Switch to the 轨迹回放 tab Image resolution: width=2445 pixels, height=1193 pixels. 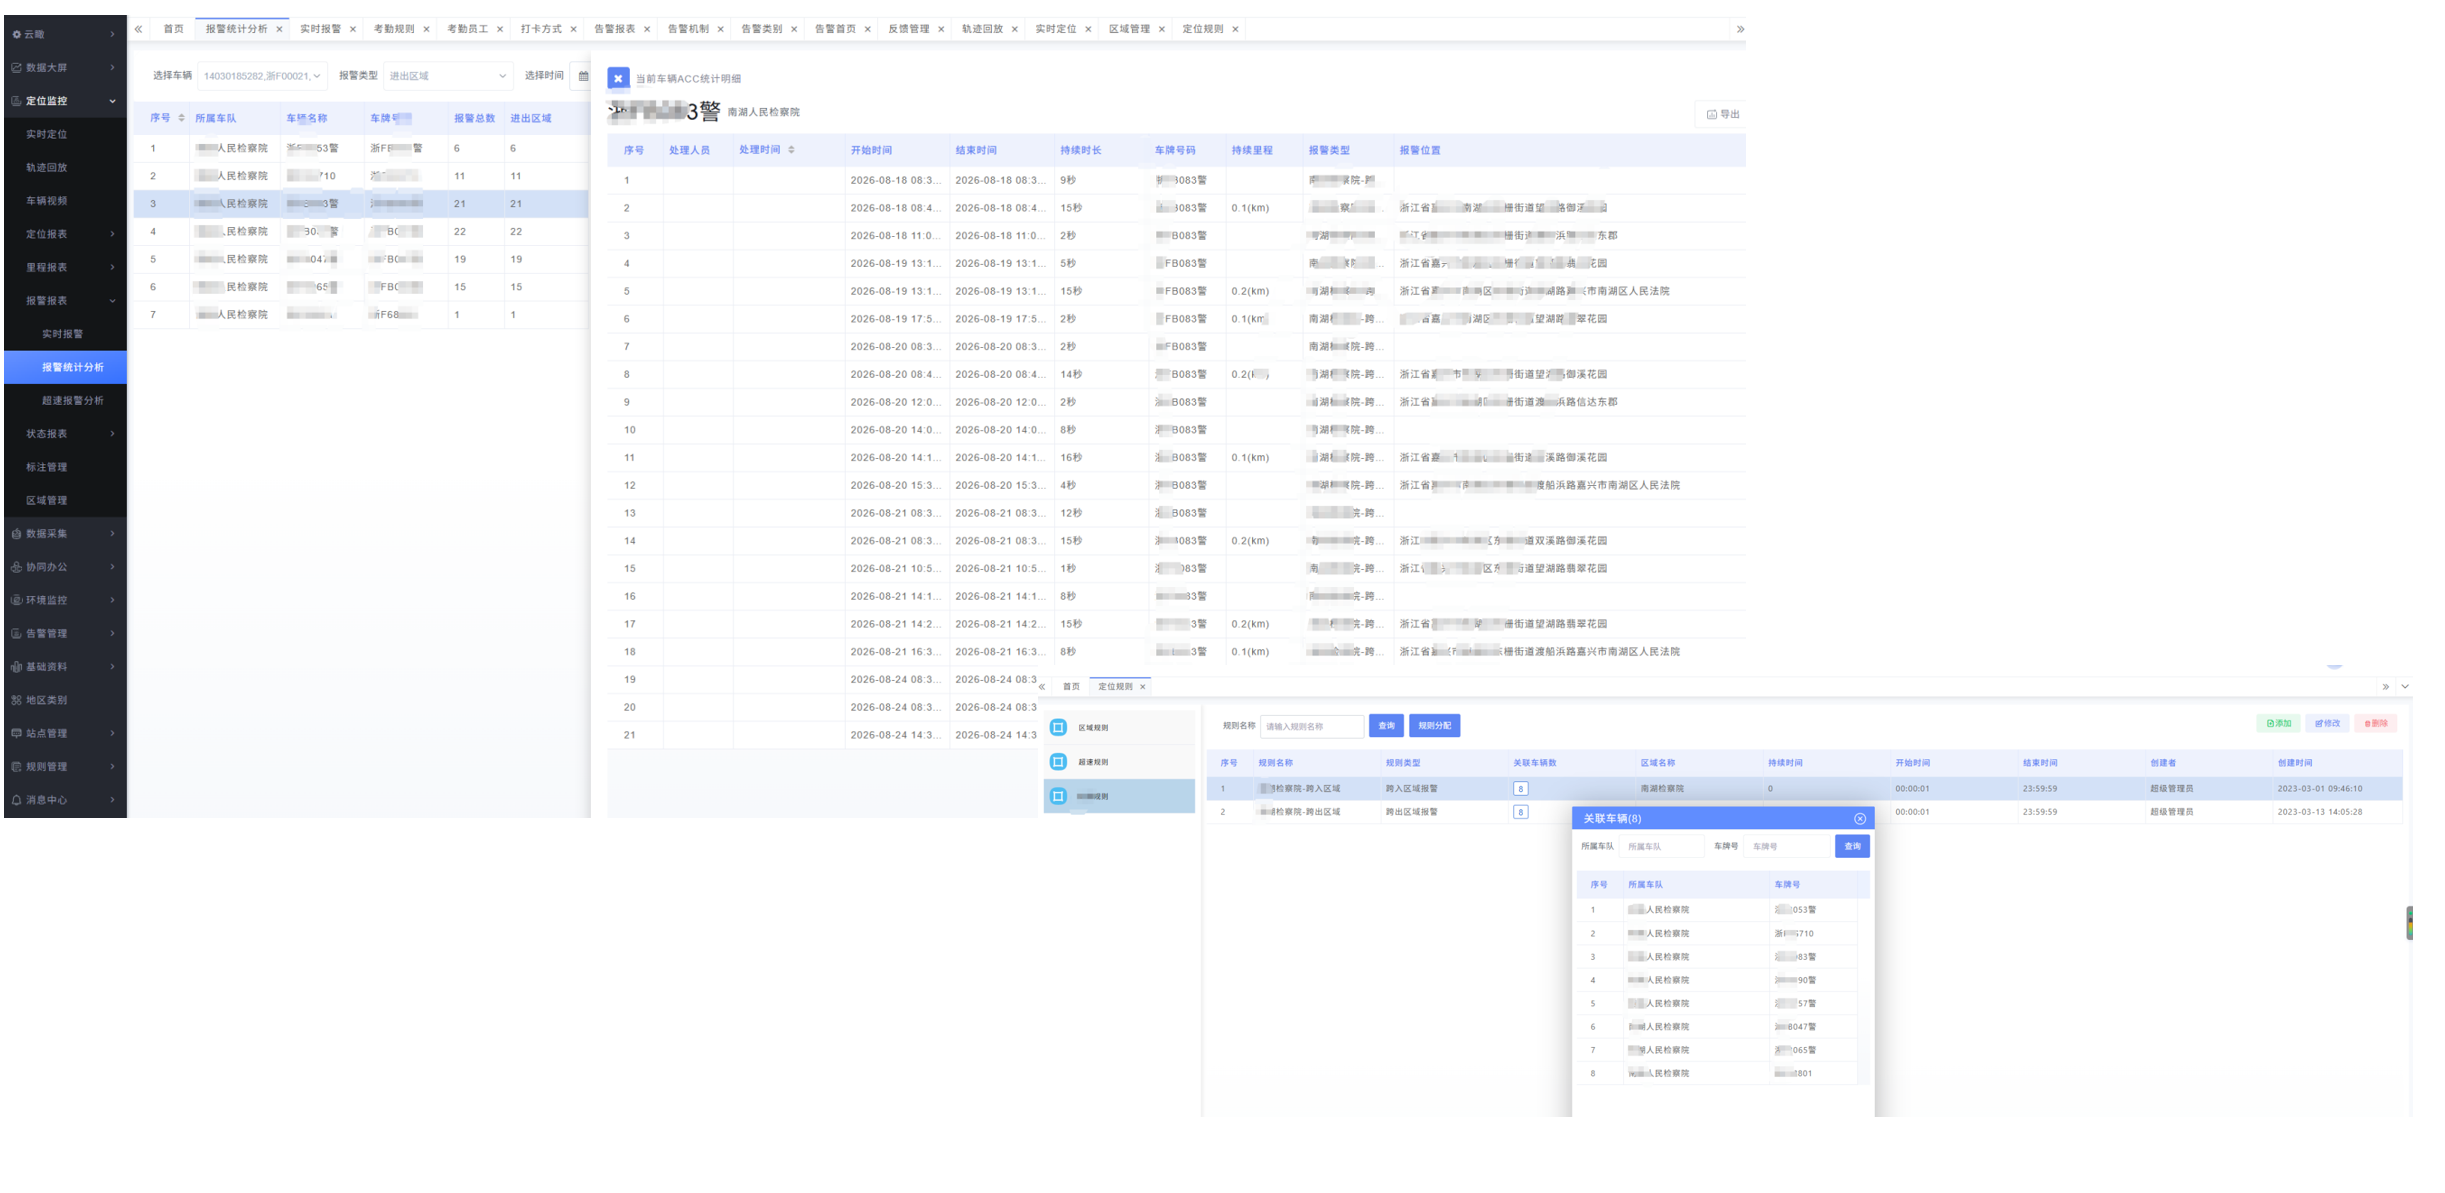982,29
